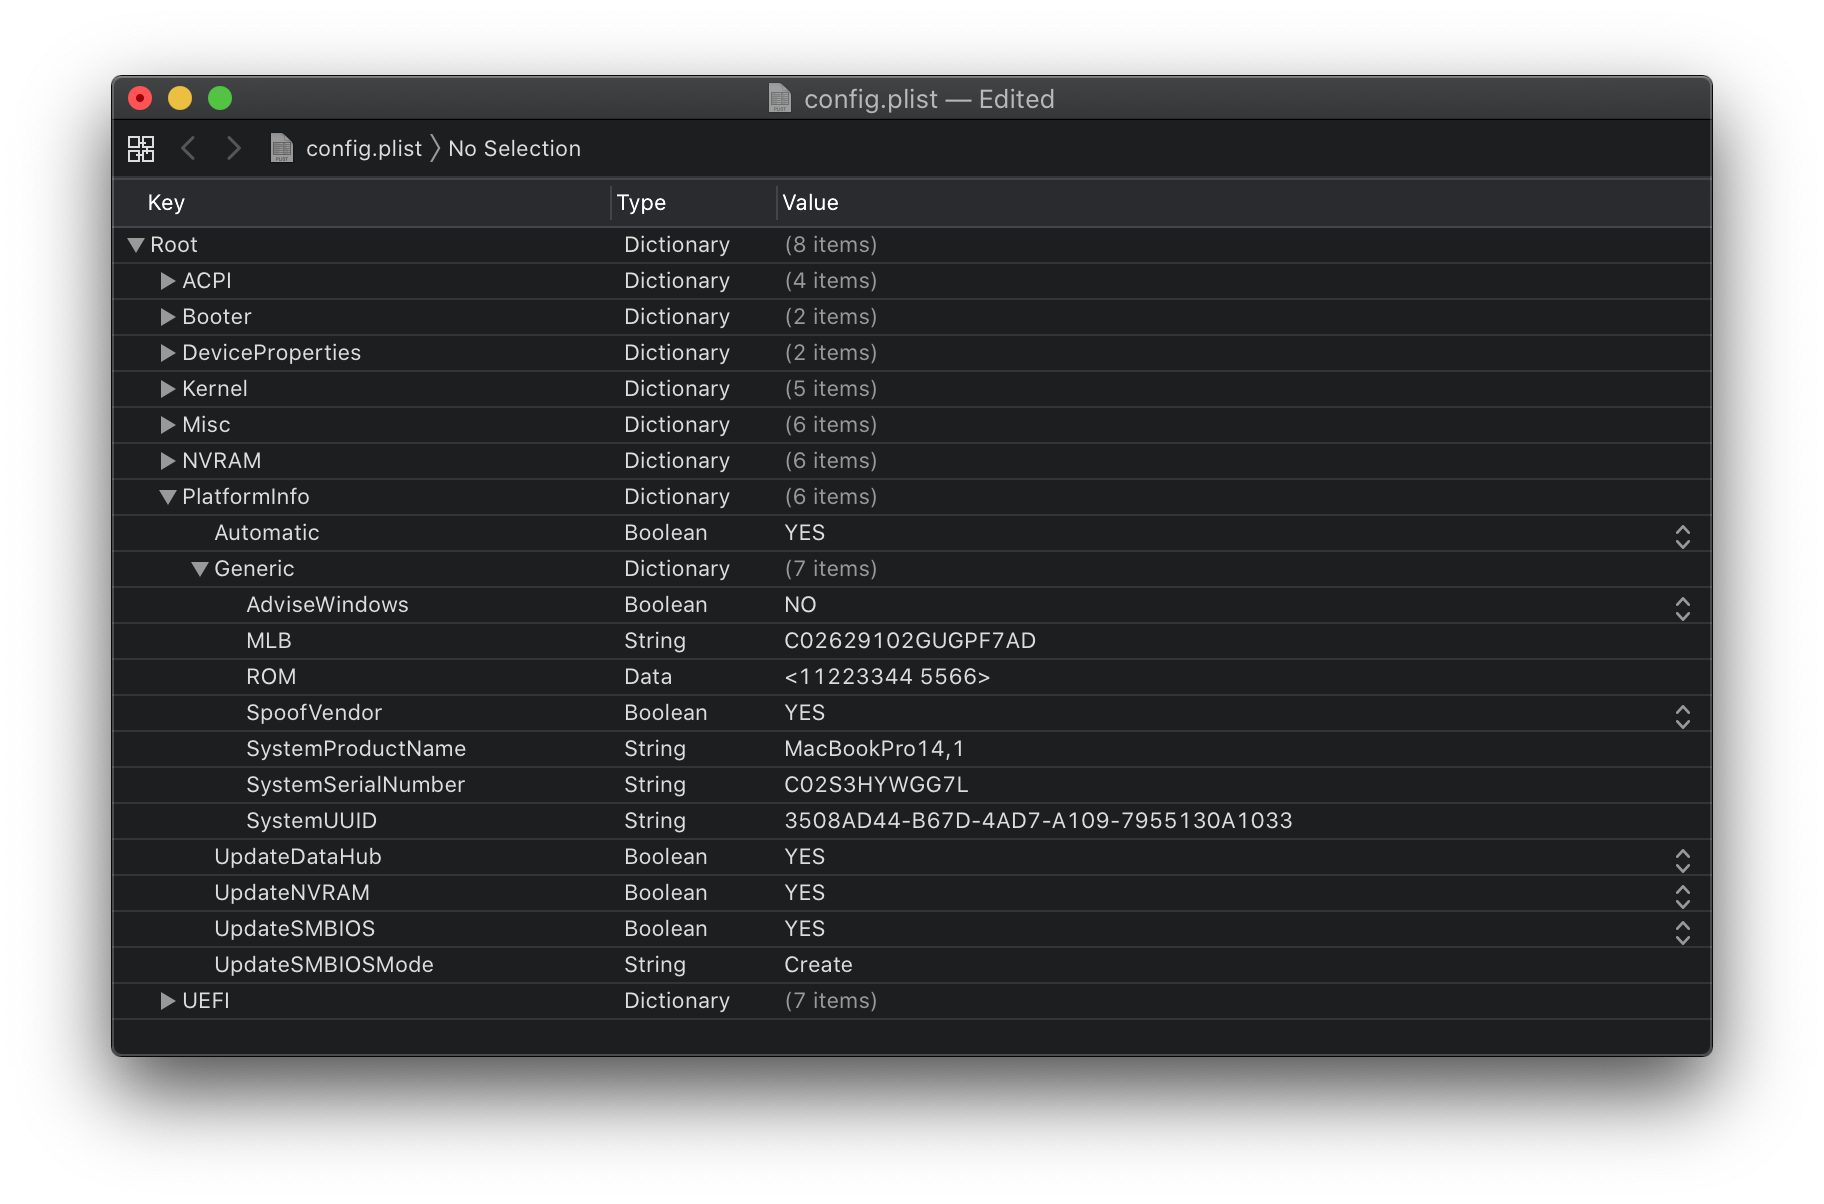
Task: Click the Key column header
Action: (x=166, y=203)
